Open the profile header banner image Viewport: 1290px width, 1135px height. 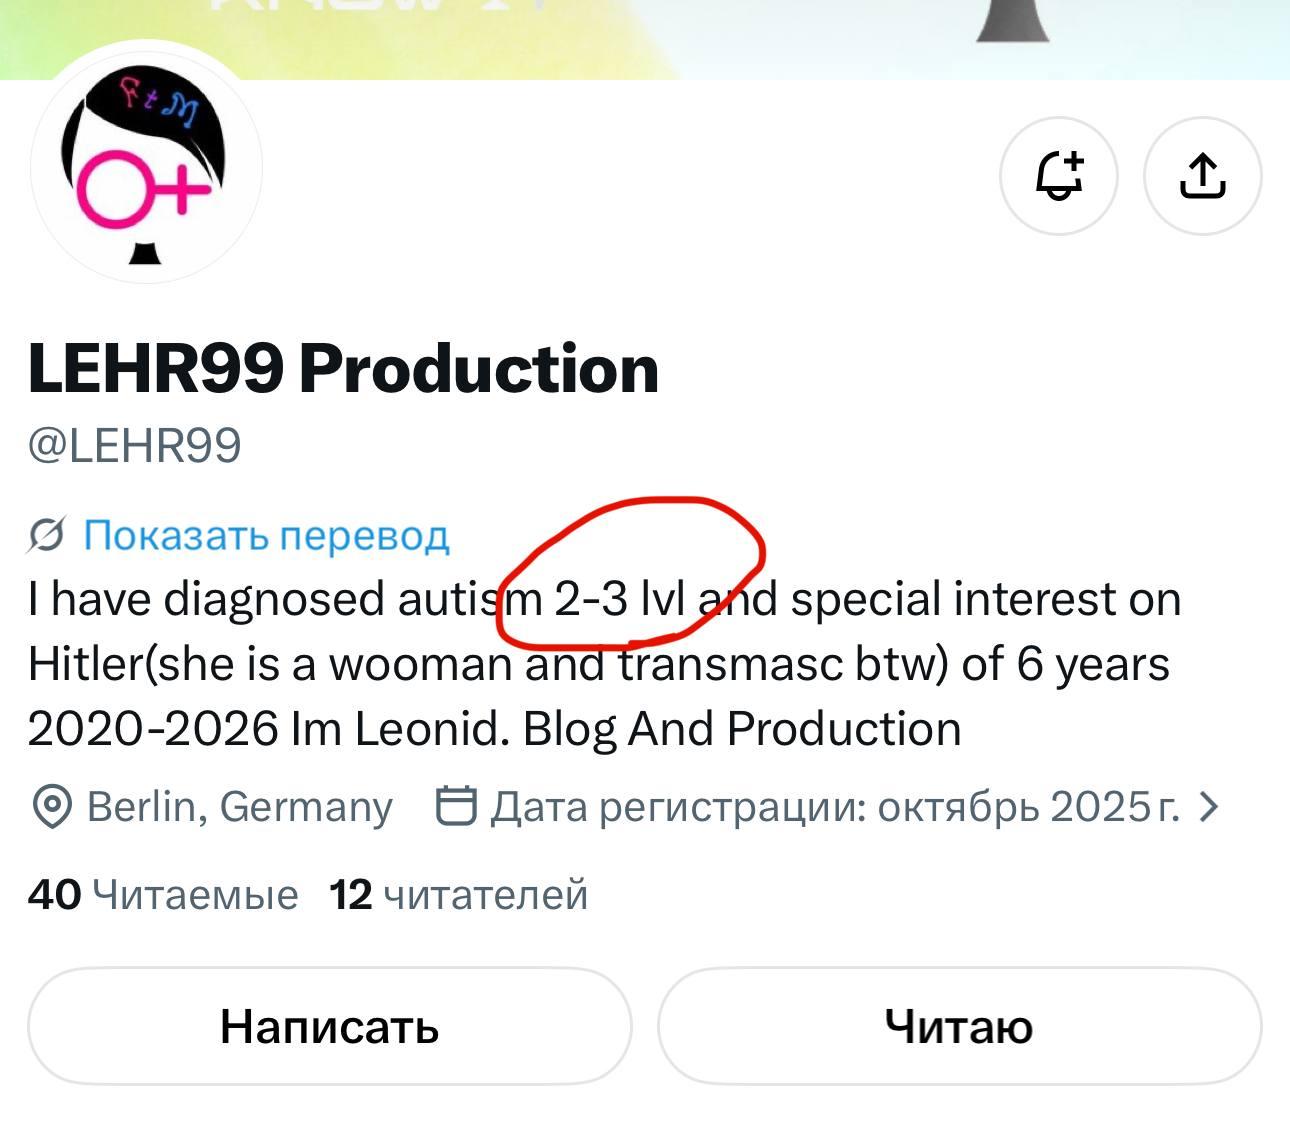pos(645,39)
